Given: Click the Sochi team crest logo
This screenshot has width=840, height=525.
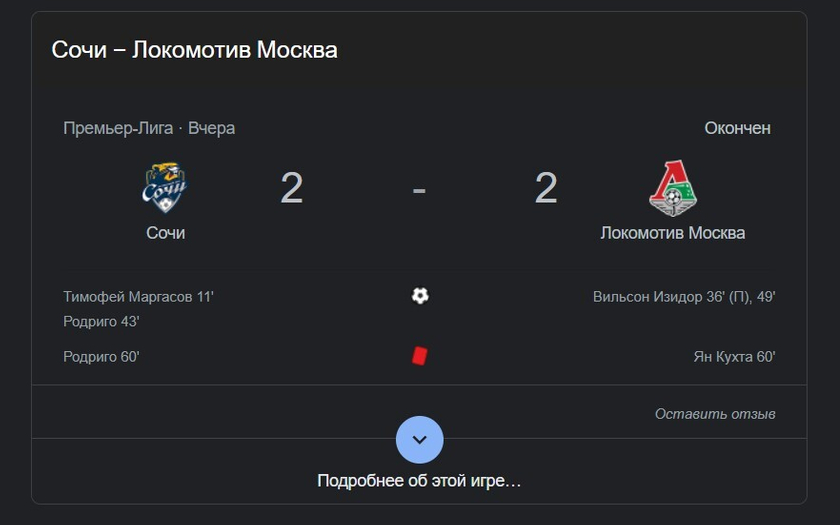Looking at the screenshot, I should tap(165, 188).
